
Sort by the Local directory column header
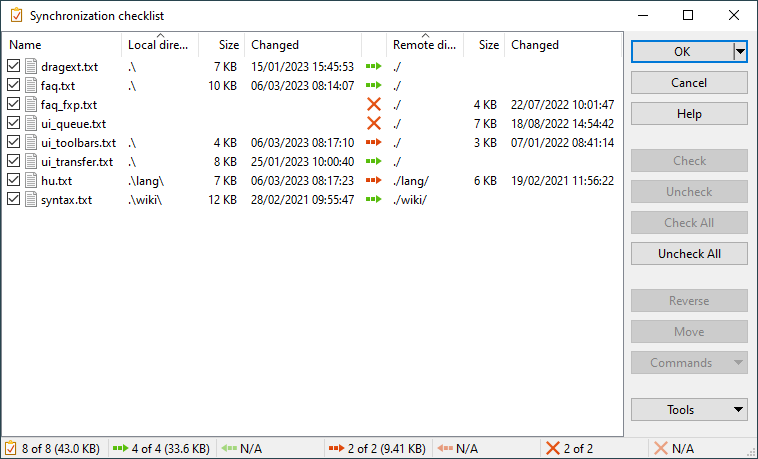(x=158, y=45)
